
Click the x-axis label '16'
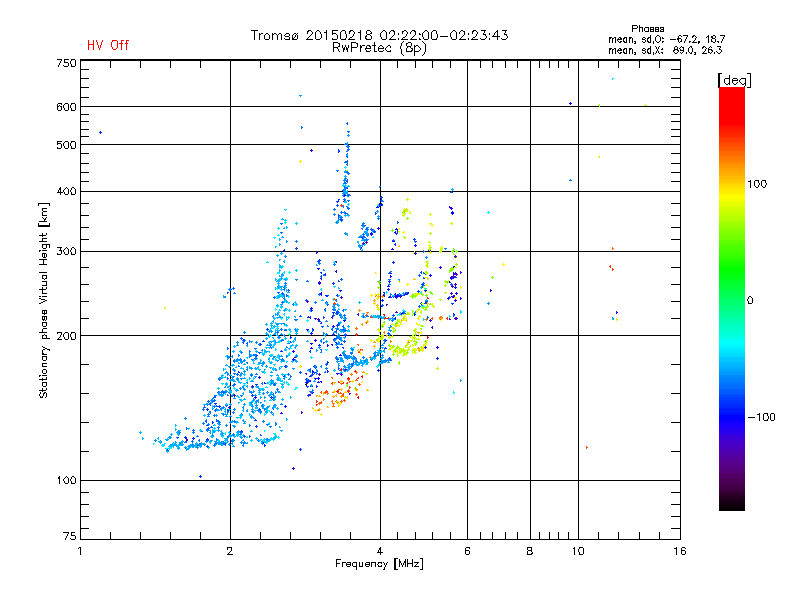[680, 551]
